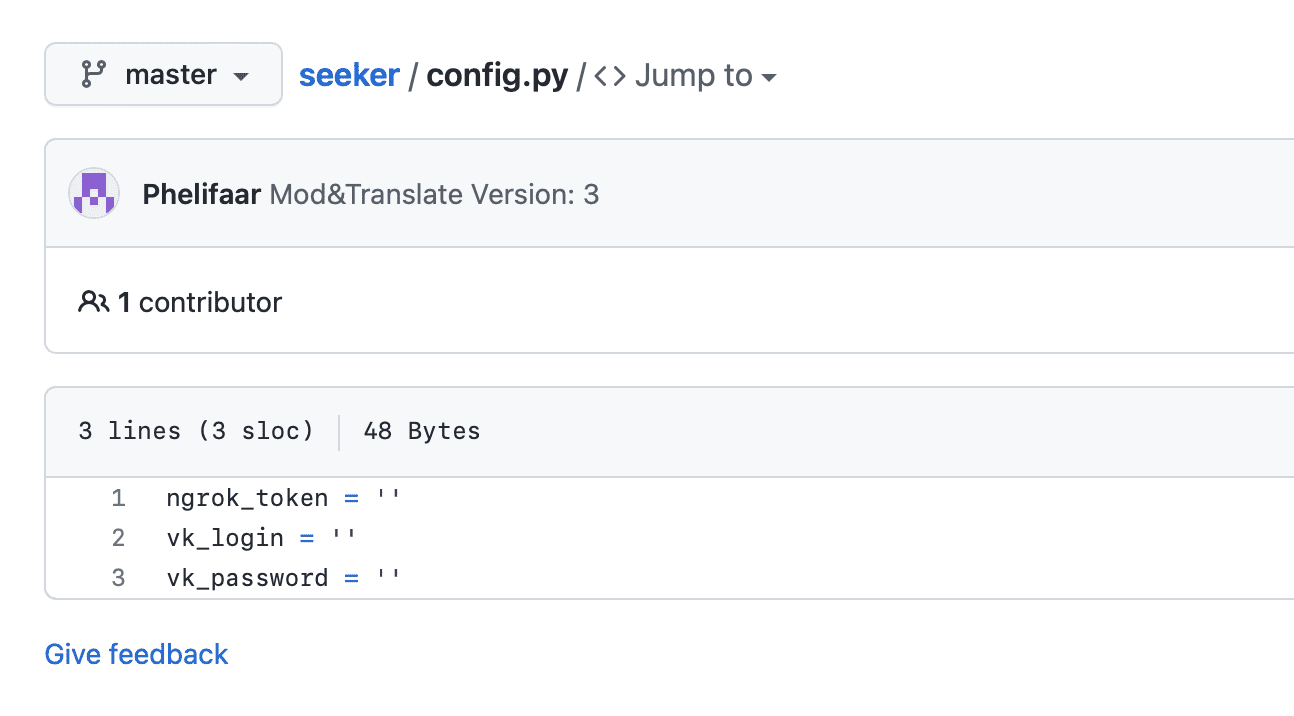
Task: Click the ngrok_token variable in the code
Action: coord(247,498)
